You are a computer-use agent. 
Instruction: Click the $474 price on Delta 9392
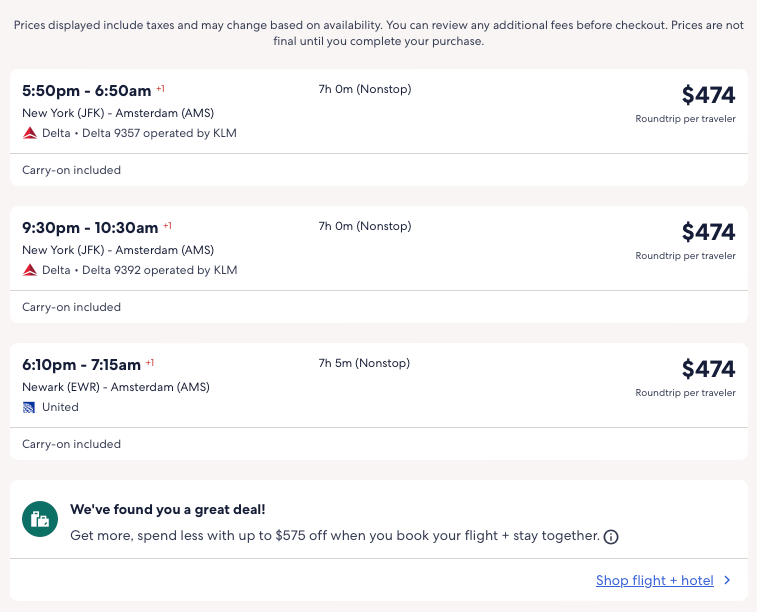coord(708,232)
